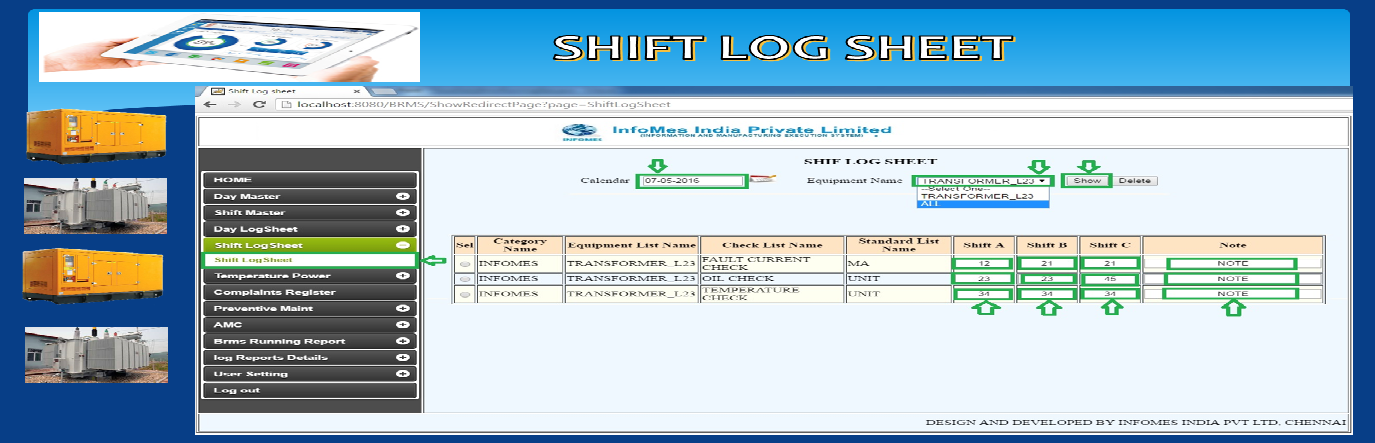
Task: Click Shift B field in OIL CHECK row
Action: click(x=1047, y=278)
